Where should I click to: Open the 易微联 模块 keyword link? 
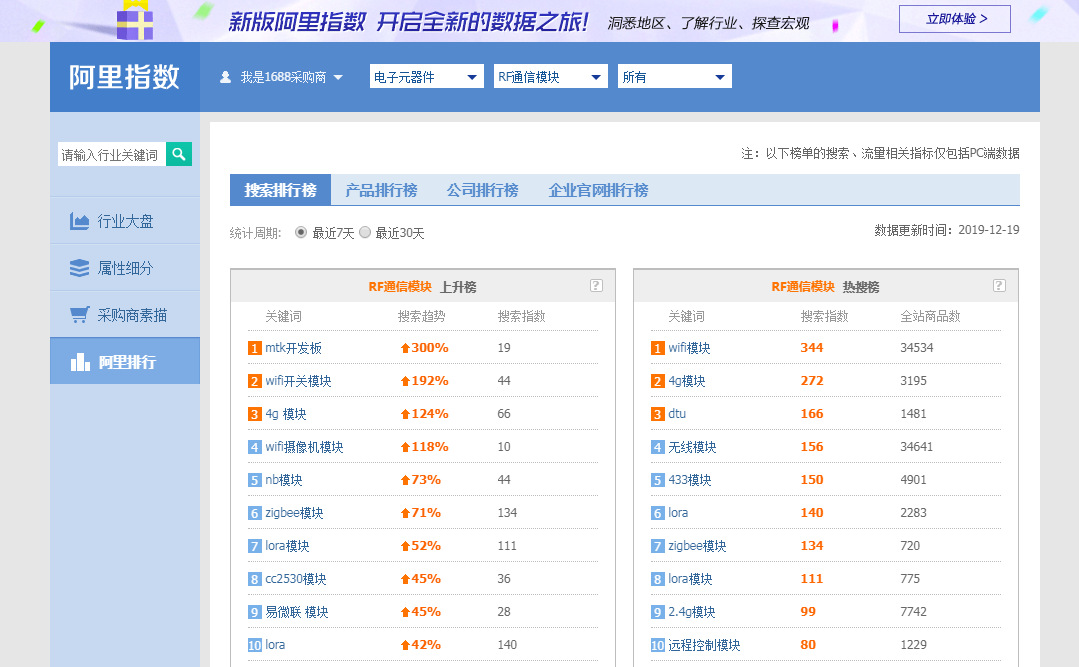click(x=297, y=612)
